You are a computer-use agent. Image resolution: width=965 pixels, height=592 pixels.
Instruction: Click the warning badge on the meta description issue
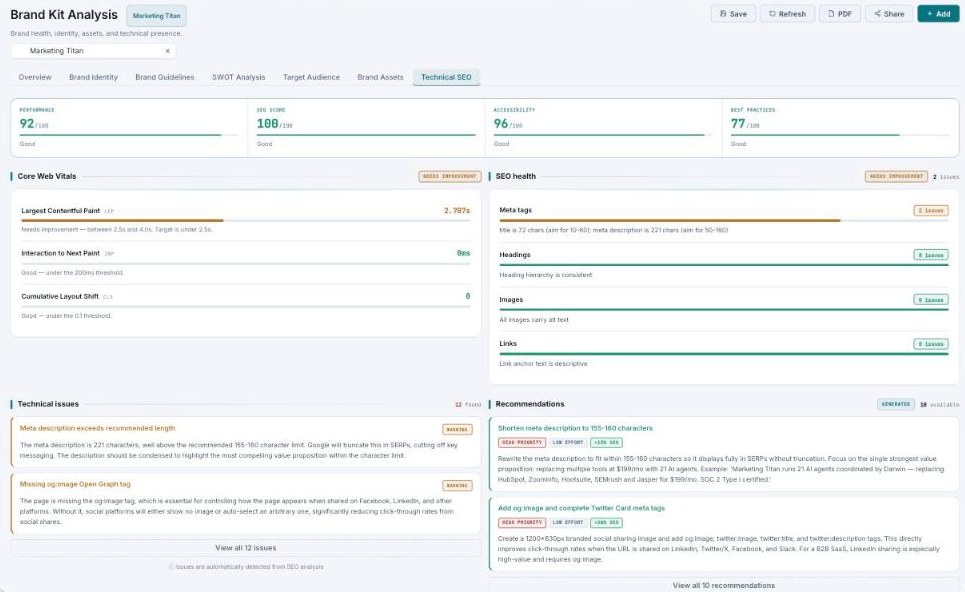point(457,430)
